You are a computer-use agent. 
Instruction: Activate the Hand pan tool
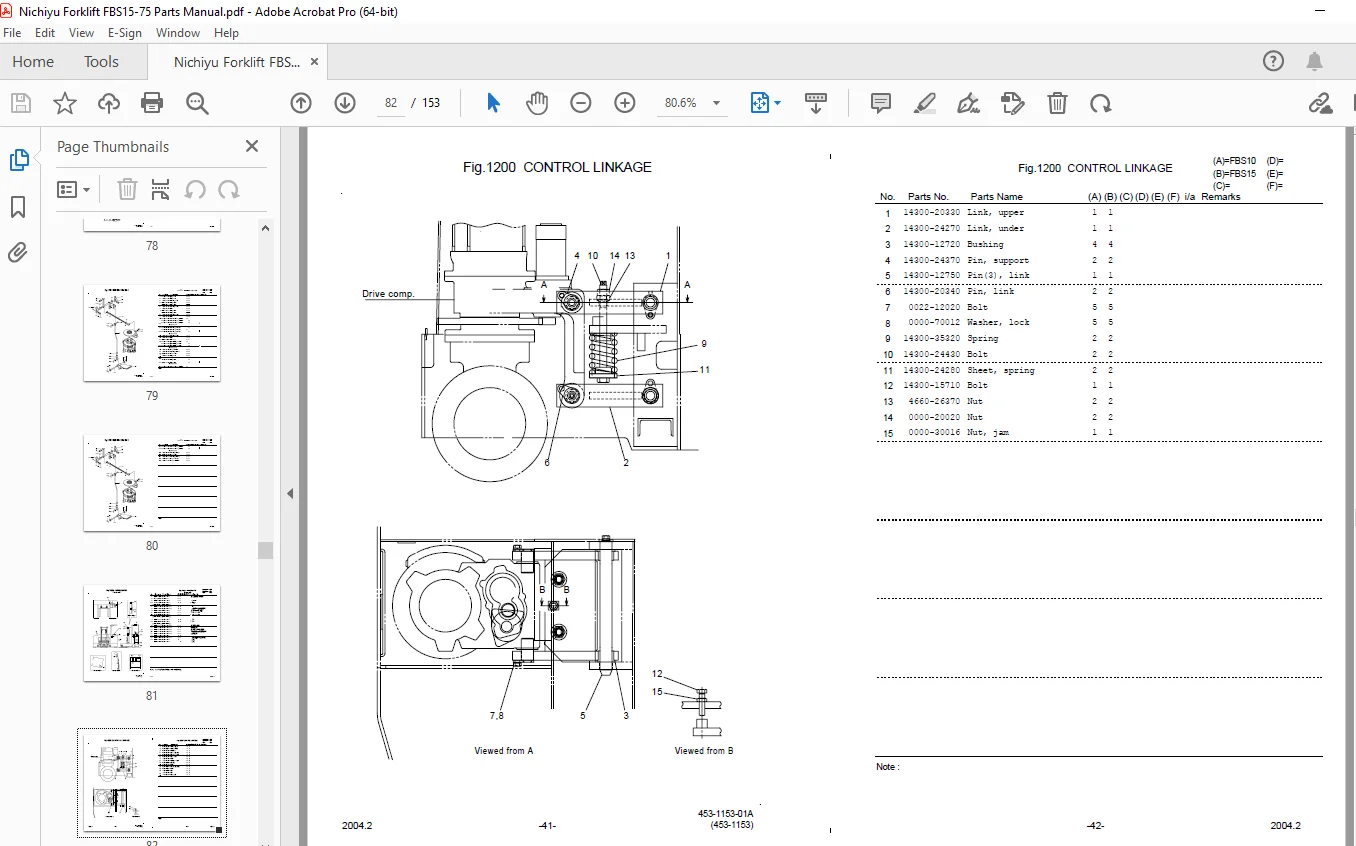pos(538,103)
